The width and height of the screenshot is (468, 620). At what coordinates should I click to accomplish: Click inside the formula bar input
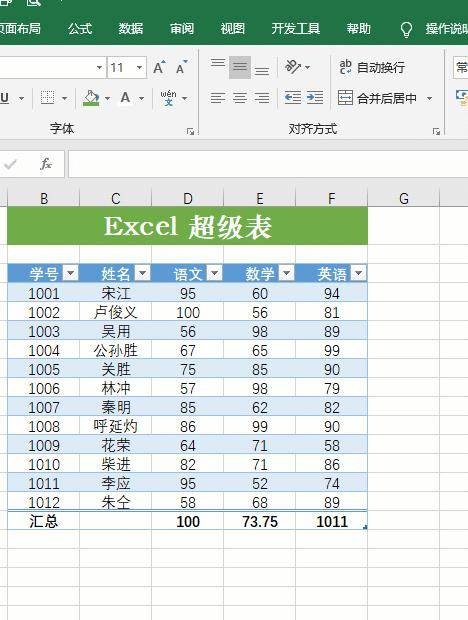click(x=268, y=164)
